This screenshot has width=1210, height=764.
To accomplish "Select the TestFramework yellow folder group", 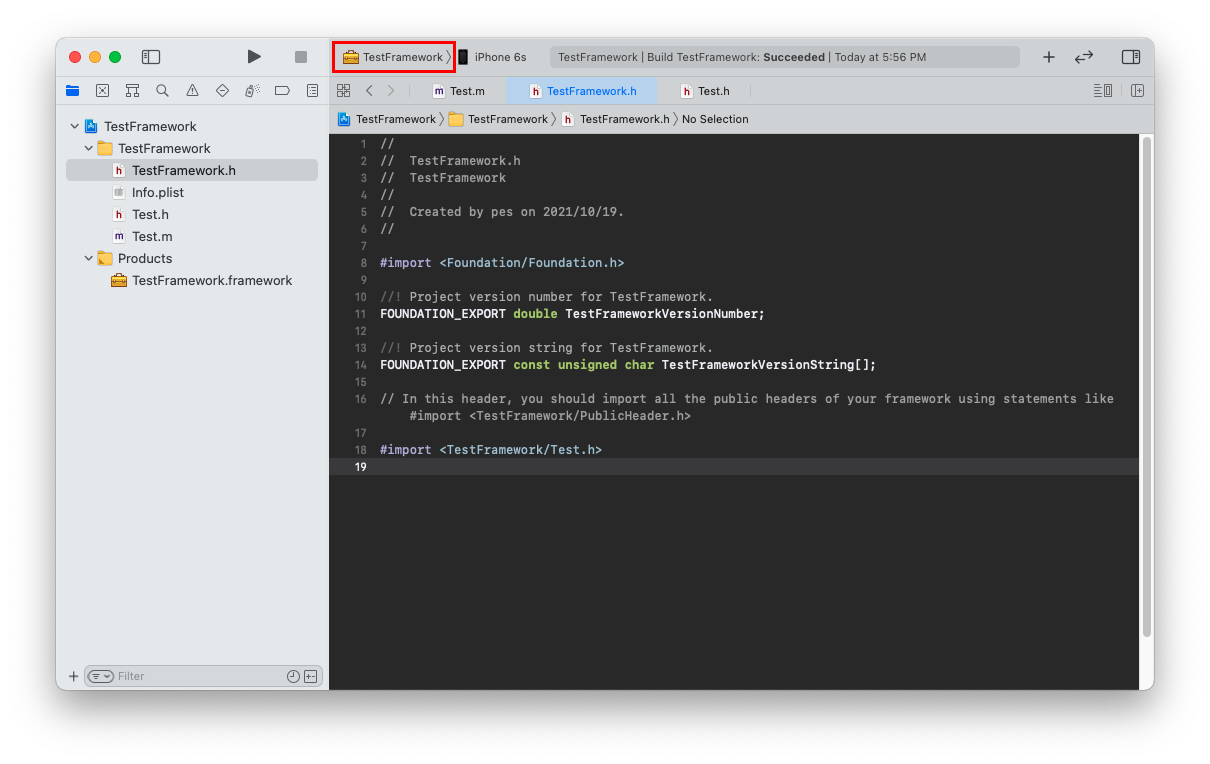I will [x=164, y=148].
